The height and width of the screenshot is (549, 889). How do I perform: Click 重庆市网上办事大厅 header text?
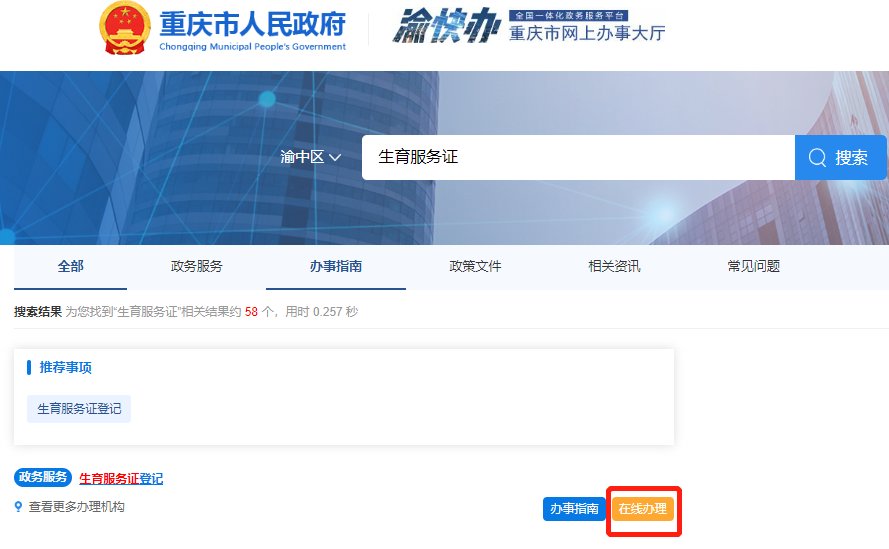pyautogui.click(x=587, y=33)
